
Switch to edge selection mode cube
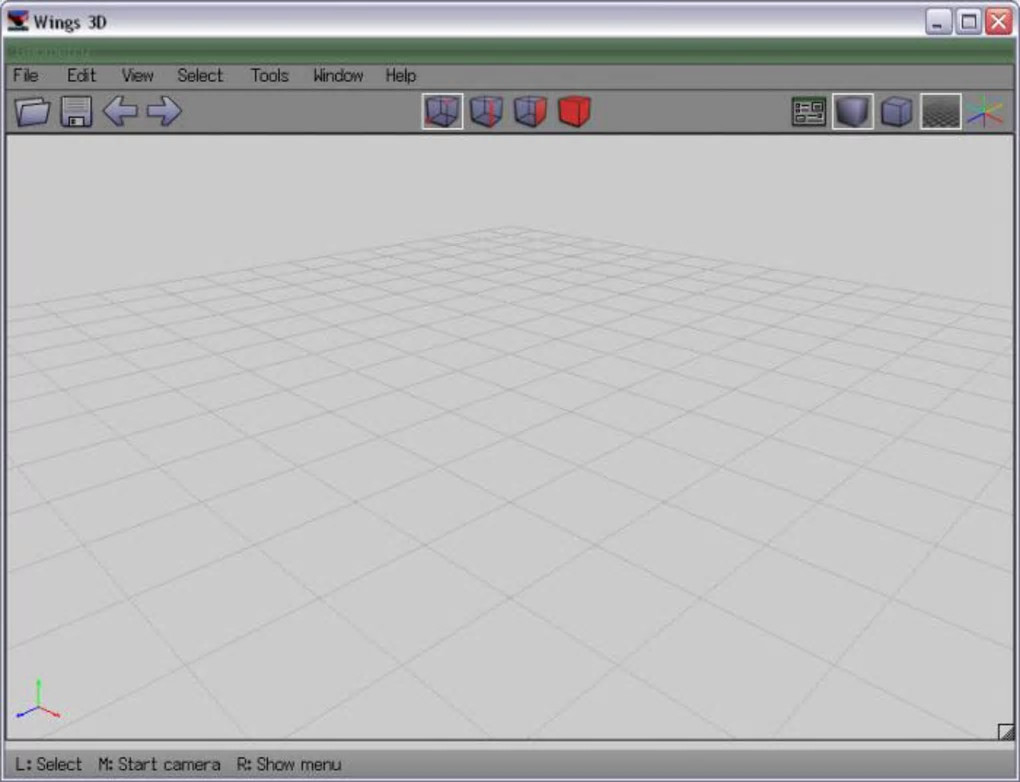pyautogui.click(x=487, y=111)
